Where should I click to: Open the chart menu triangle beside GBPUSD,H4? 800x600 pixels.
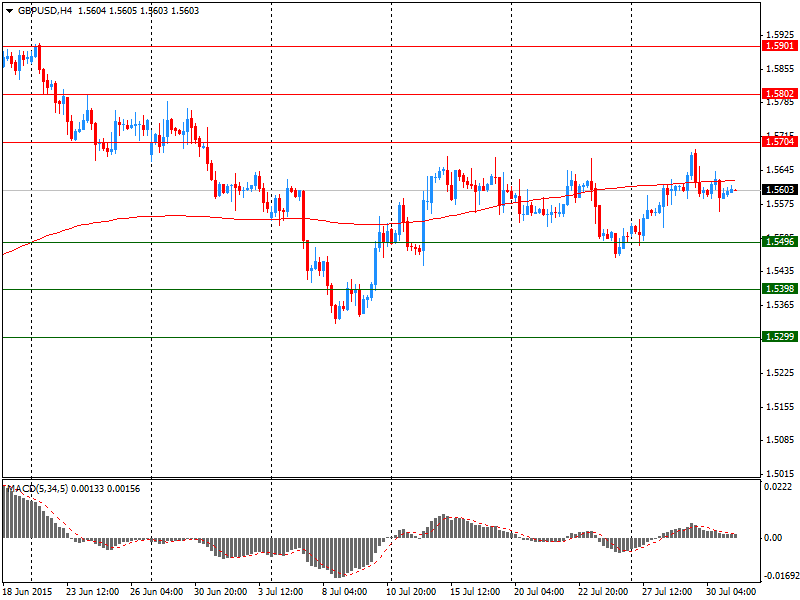[x=9, y=11]
